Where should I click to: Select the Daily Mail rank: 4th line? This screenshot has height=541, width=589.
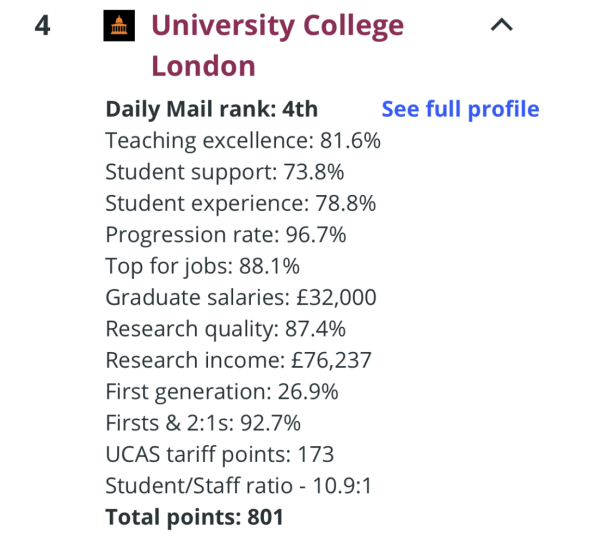coord(212,109)
